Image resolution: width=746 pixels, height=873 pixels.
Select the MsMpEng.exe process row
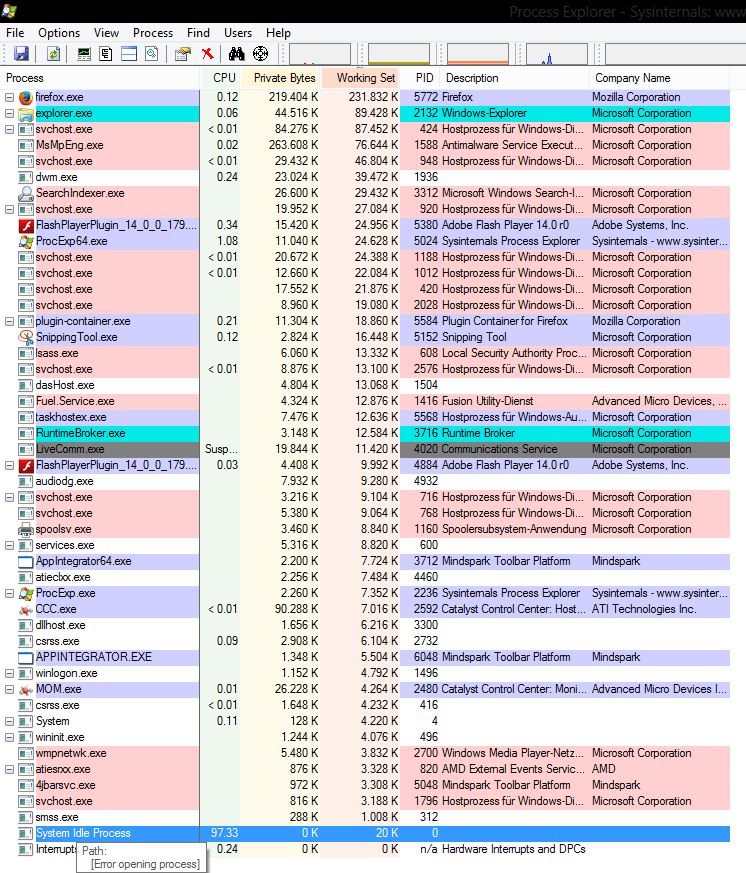coord(365,145)
